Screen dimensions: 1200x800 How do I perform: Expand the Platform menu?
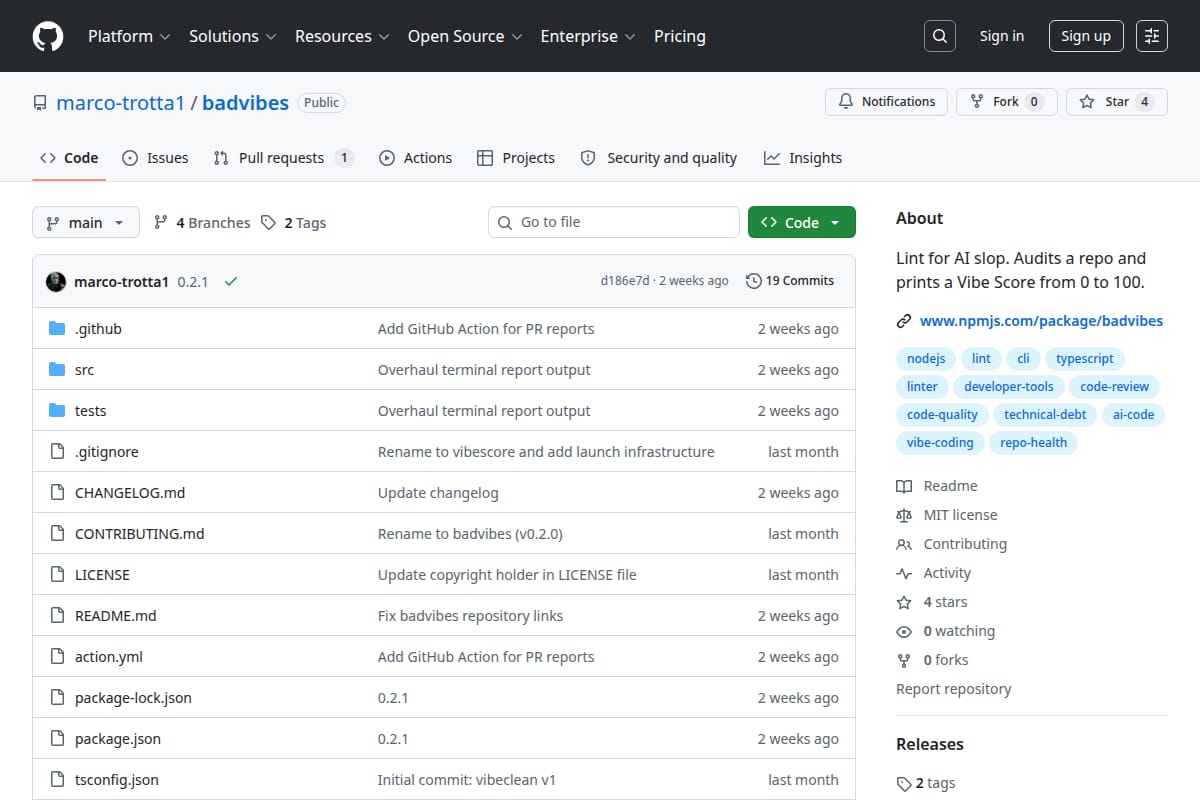pos(129,36)
